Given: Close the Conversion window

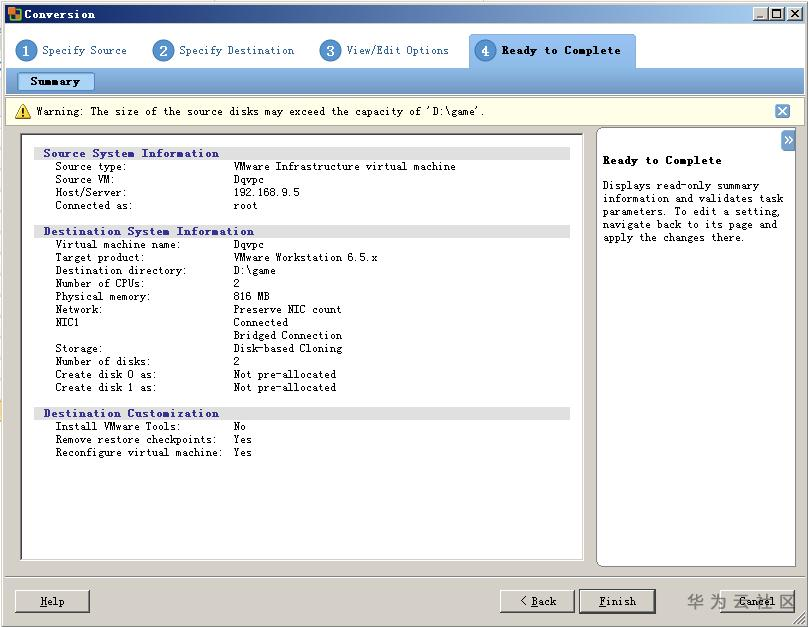Looking at the screenshot, I should click(x=794, y=14).
